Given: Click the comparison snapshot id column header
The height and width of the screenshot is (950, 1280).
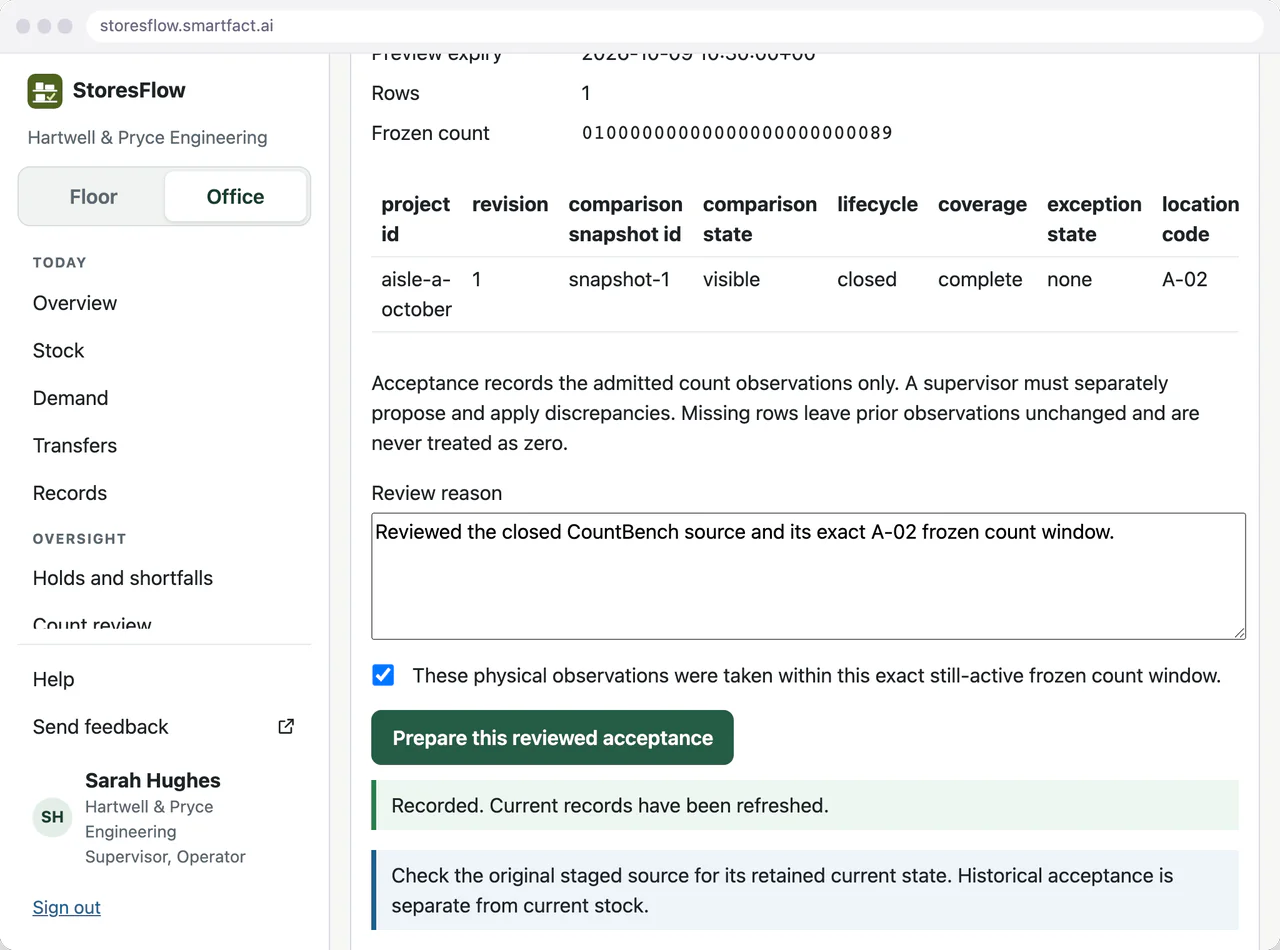Looking at the screenshot, I should tap(625, 219).
